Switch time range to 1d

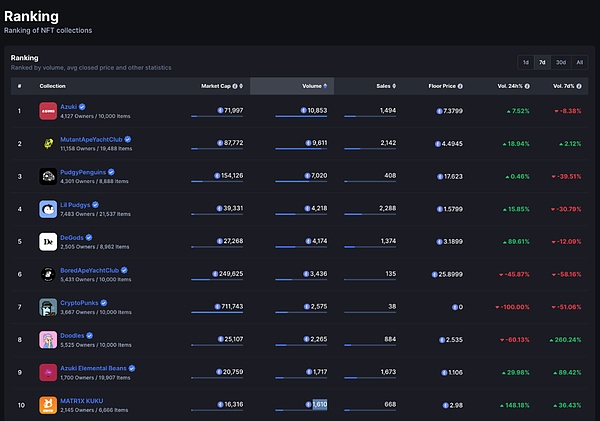[526, 62]
